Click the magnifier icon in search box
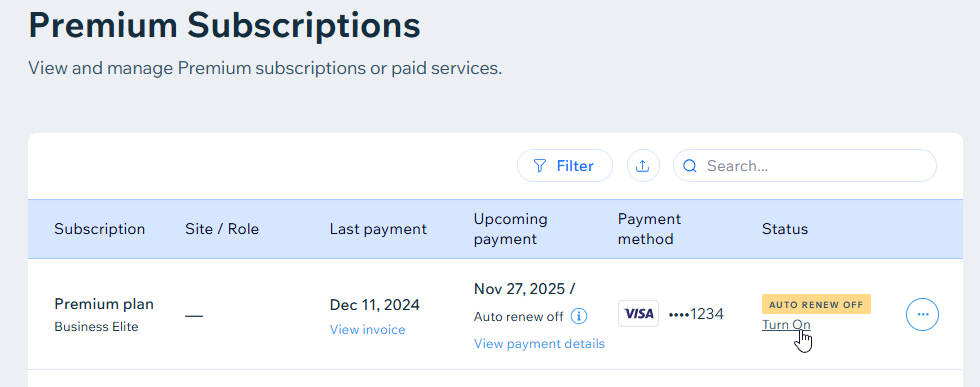Screen dimensions: 980x387 pyautogui.click(x=690, y=166)
